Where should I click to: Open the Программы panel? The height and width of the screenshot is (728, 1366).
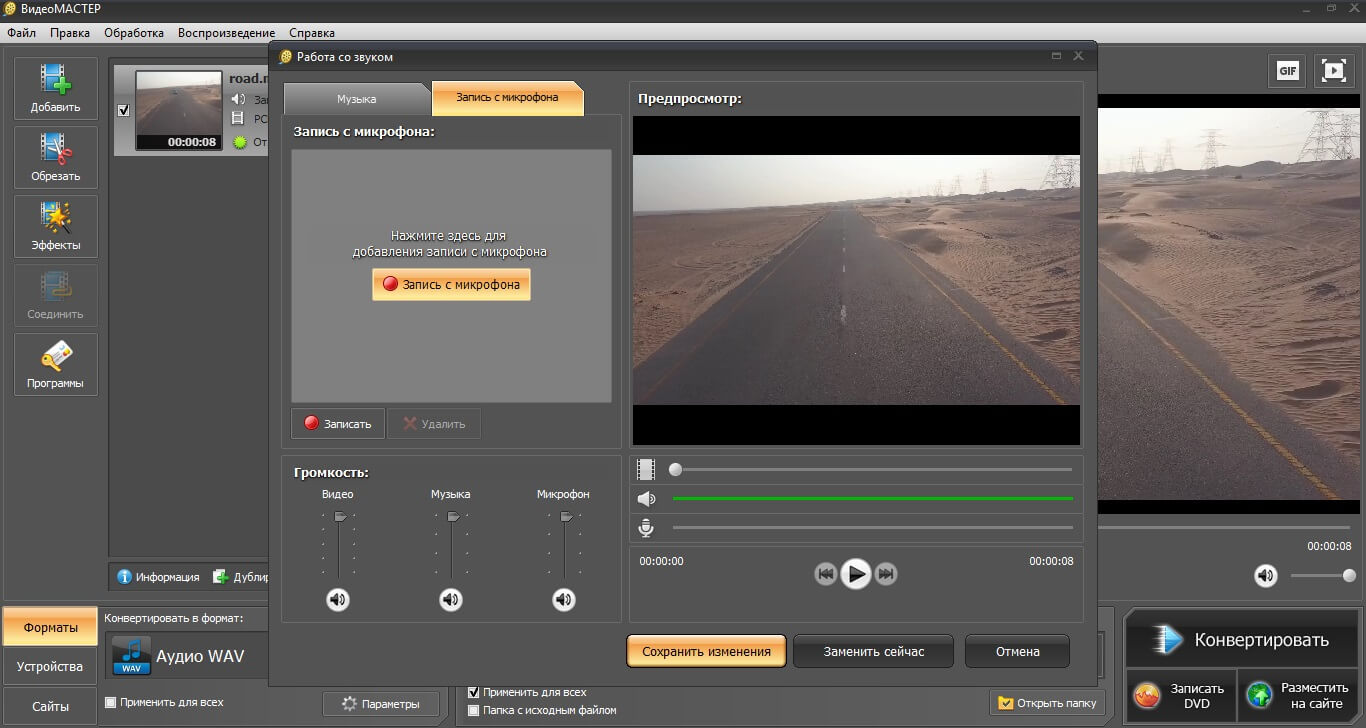pyautogui.click(x=56, y=364)
